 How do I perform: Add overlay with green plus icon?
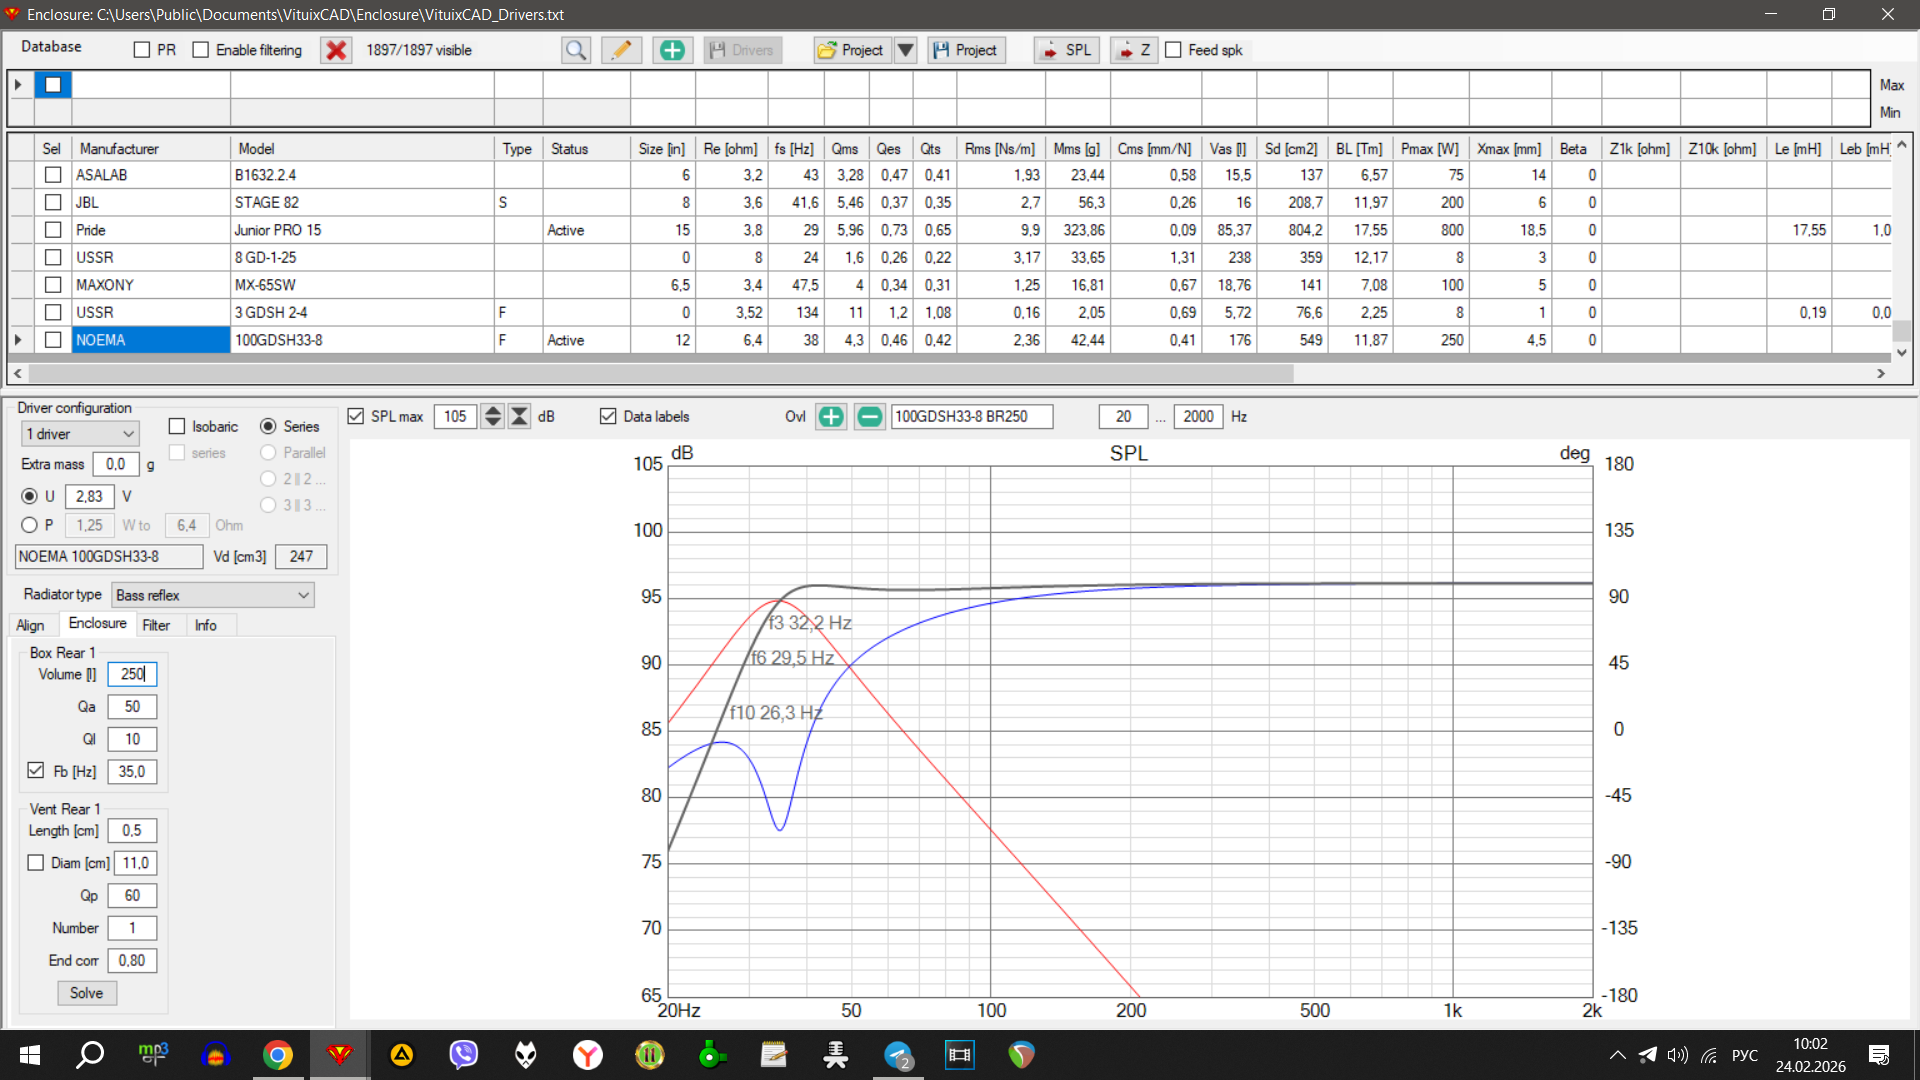click(830, 417)
